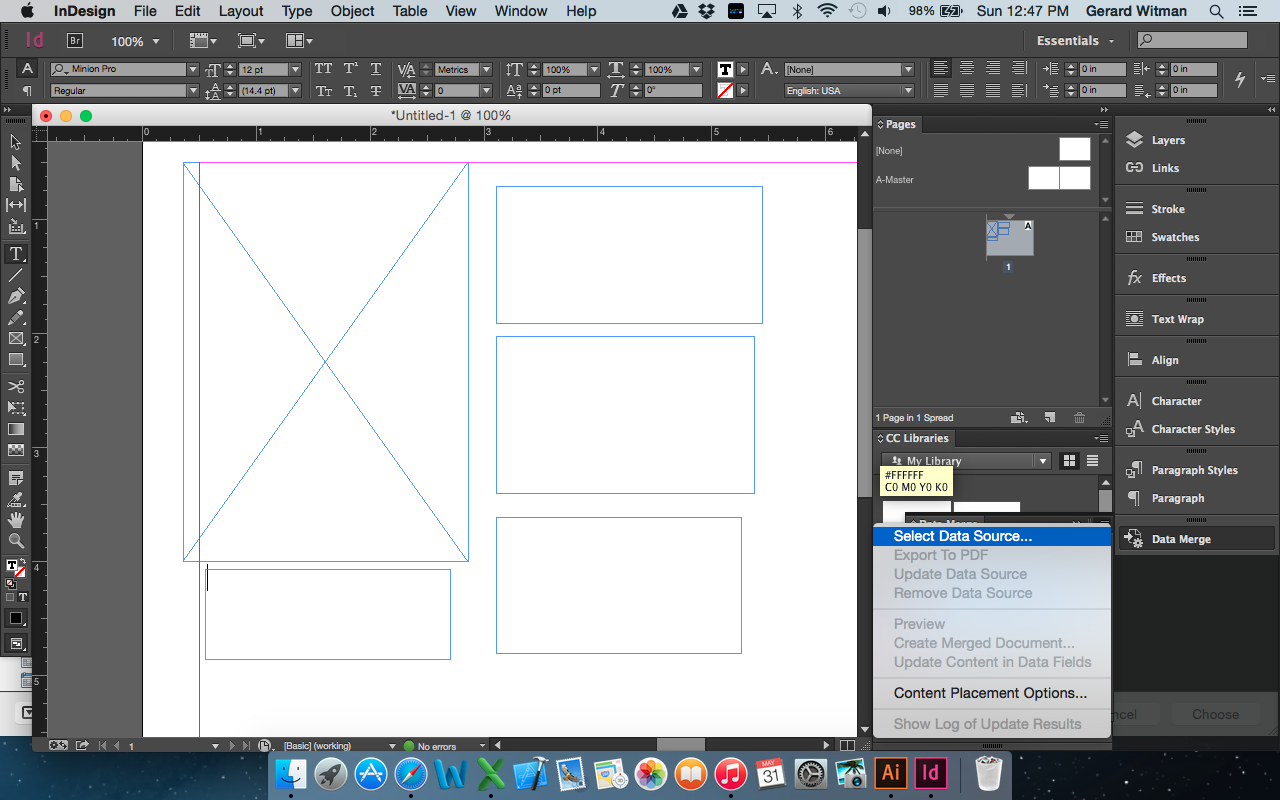Viewport: 1280px width, 800px height.
Task: Open the English: USA language dropdown
Action: (x=908, y=91)
